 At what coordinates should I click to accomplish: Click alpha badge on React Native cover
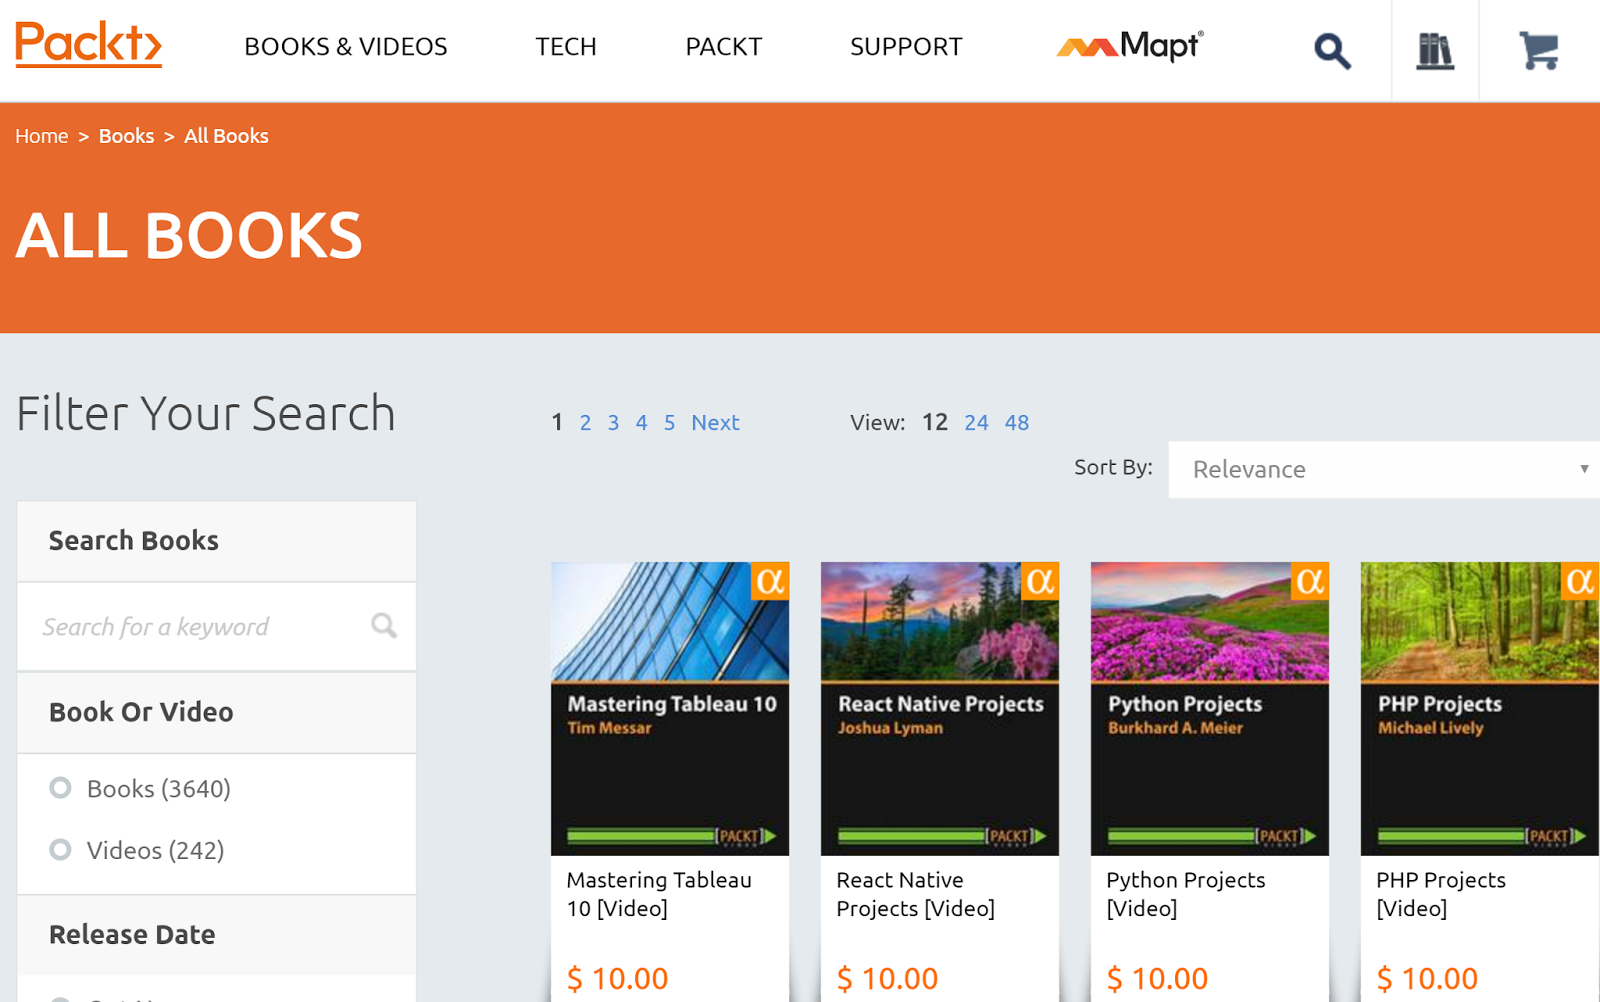(x=1040, y=581)
